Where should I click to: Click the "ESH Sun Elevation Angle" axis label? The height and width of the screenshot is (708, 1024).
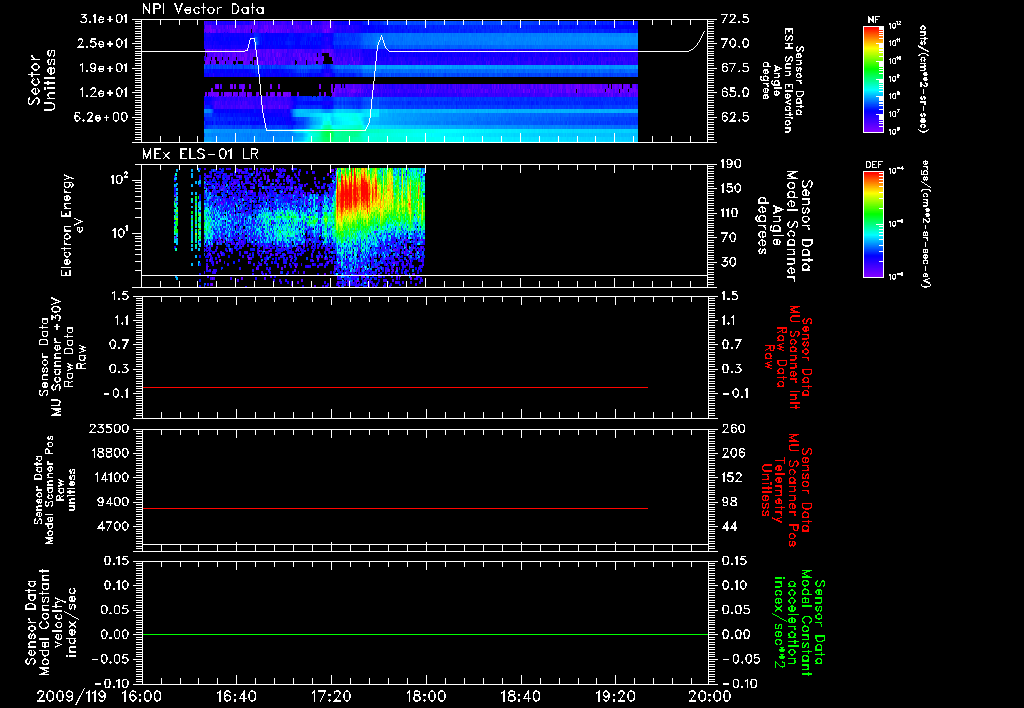(782, 80)
